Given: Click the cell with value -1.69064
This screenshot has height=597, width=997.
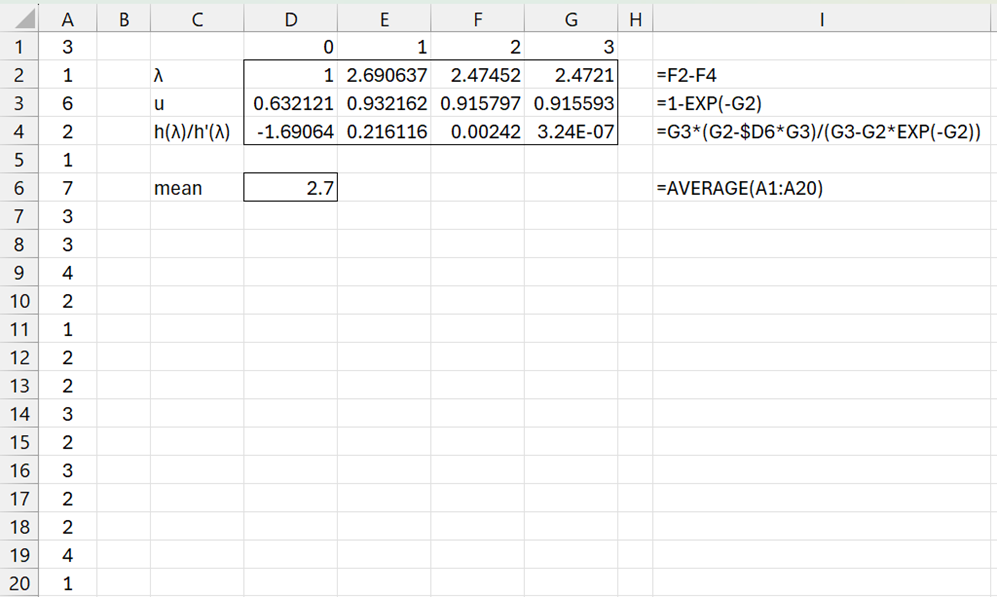Looking at the screenshot, I should (x=290, y=132).
